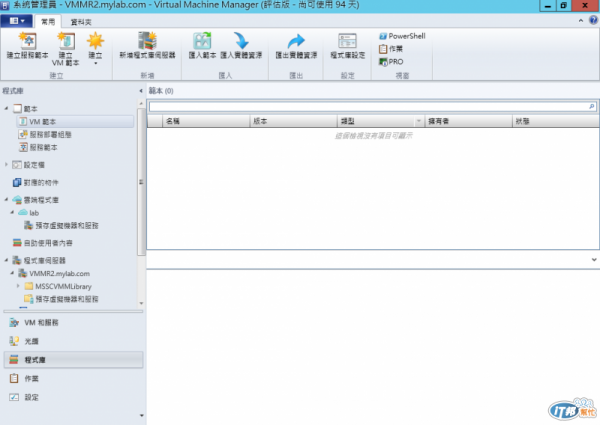The height and width of the screenshot is (425, 600).
Task: Open the 建立 star dropdown in the ribbon
Action: tap(95, 49)
